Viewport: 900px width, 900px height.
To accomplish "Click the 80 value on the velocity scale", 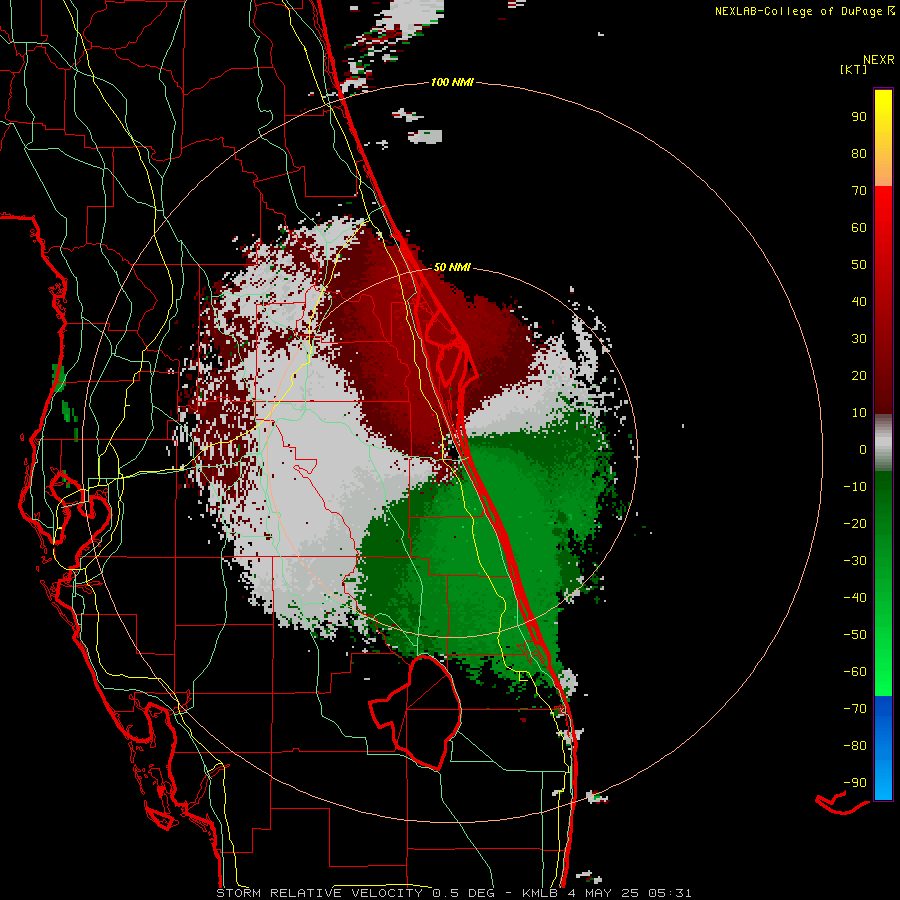I will click(x=859, y=154).
